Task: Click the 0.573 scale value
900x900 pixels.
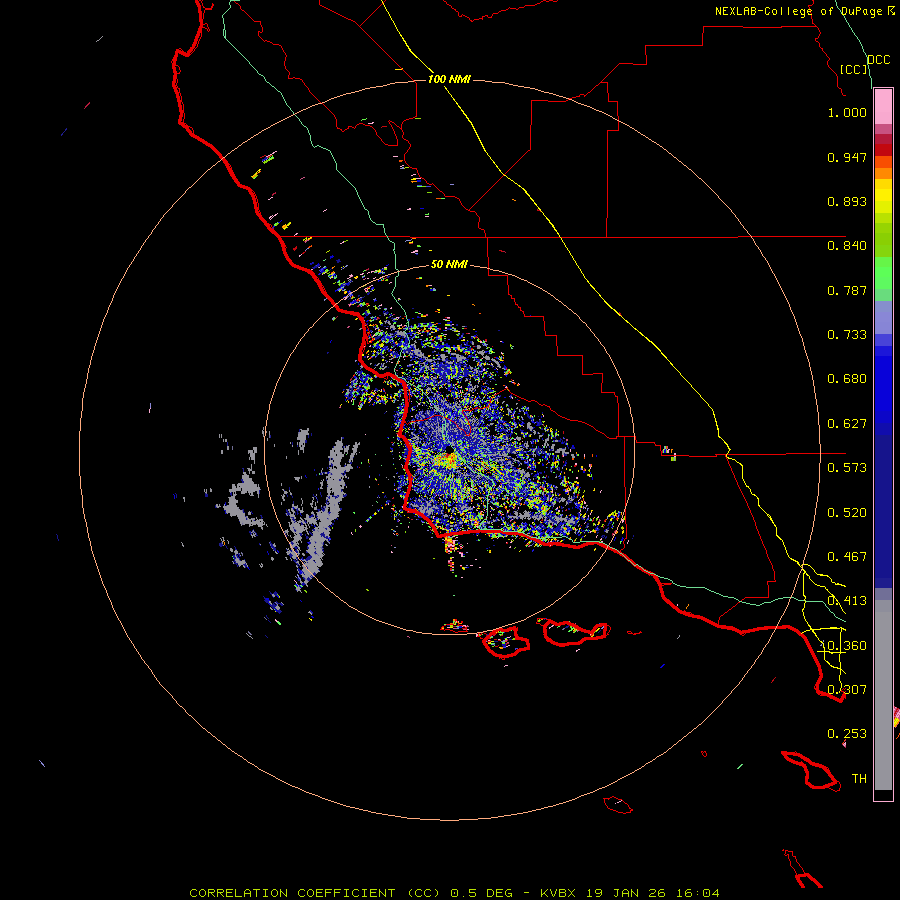Action: (x=847, y=468)
